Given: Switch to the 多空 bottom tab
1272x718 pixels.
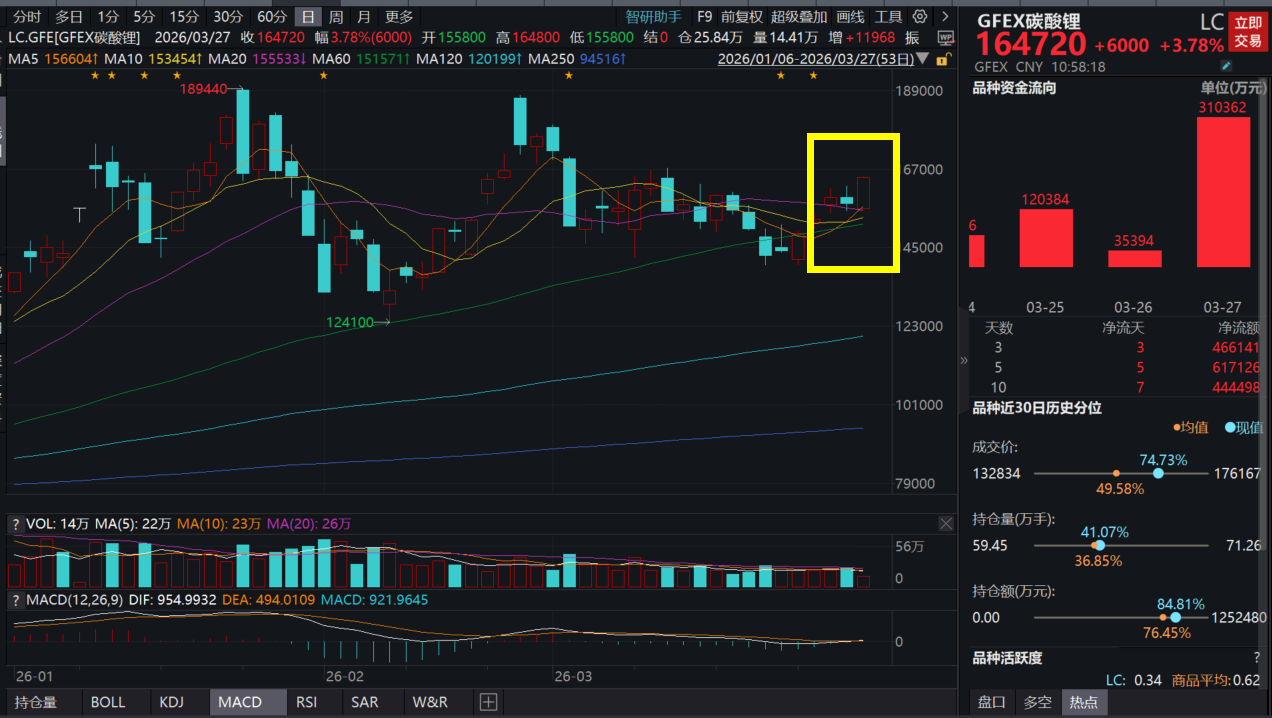Looking at the screenshot, I should click(1038, 702).
